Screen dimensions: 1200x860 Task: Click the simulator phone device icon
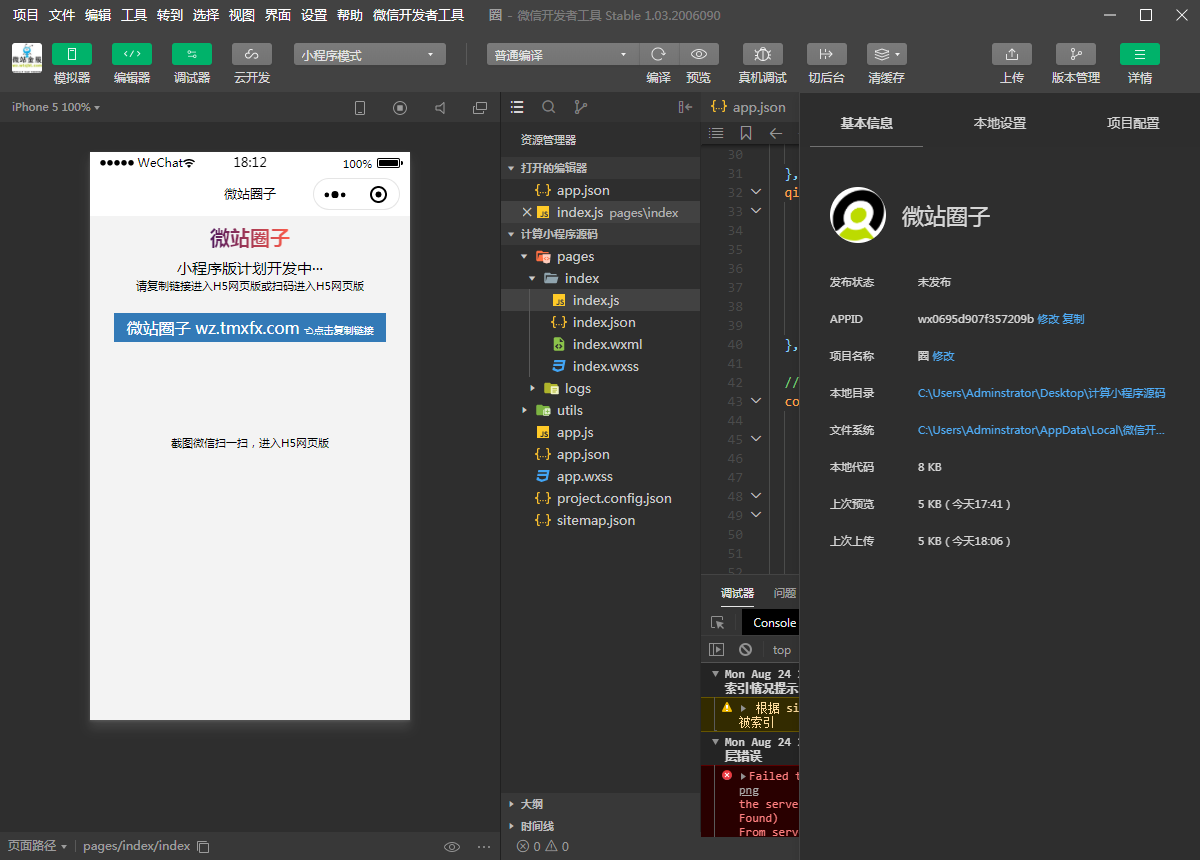click(360, 108)
